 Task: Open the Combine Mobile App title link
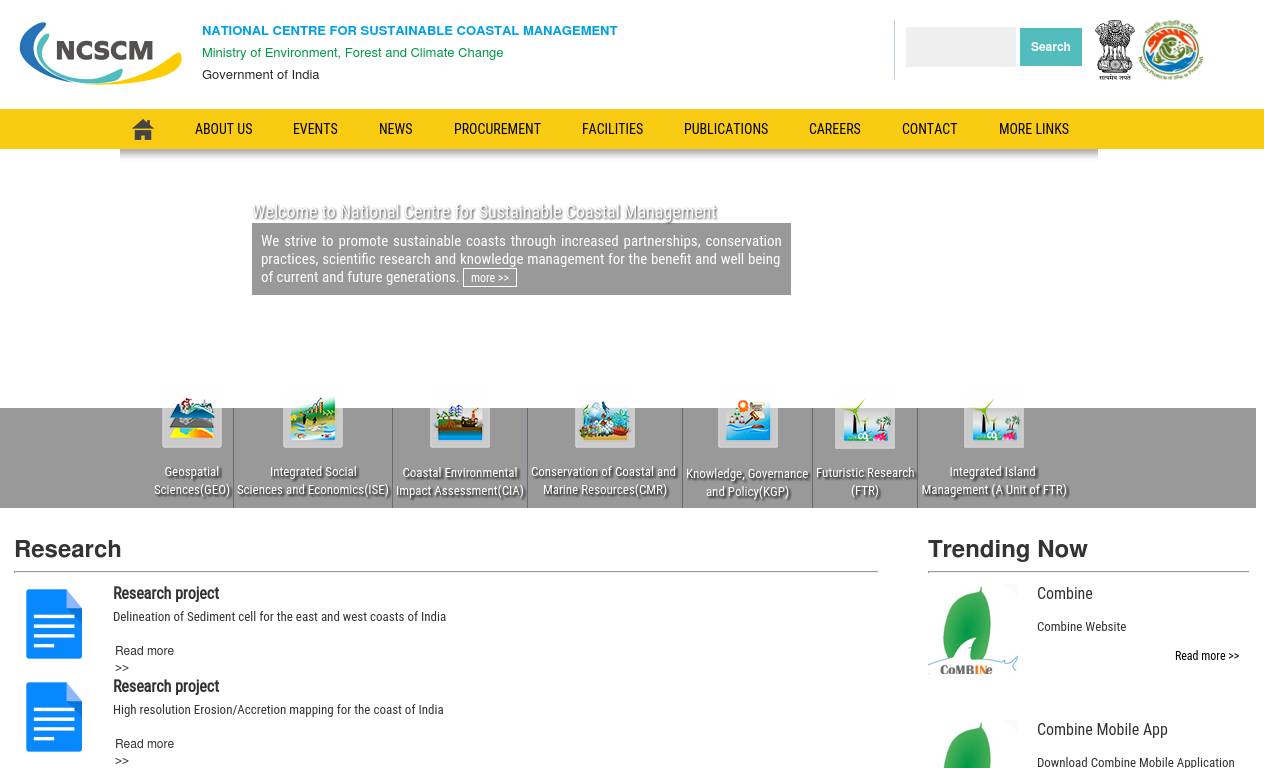(x=1102, y=730)
